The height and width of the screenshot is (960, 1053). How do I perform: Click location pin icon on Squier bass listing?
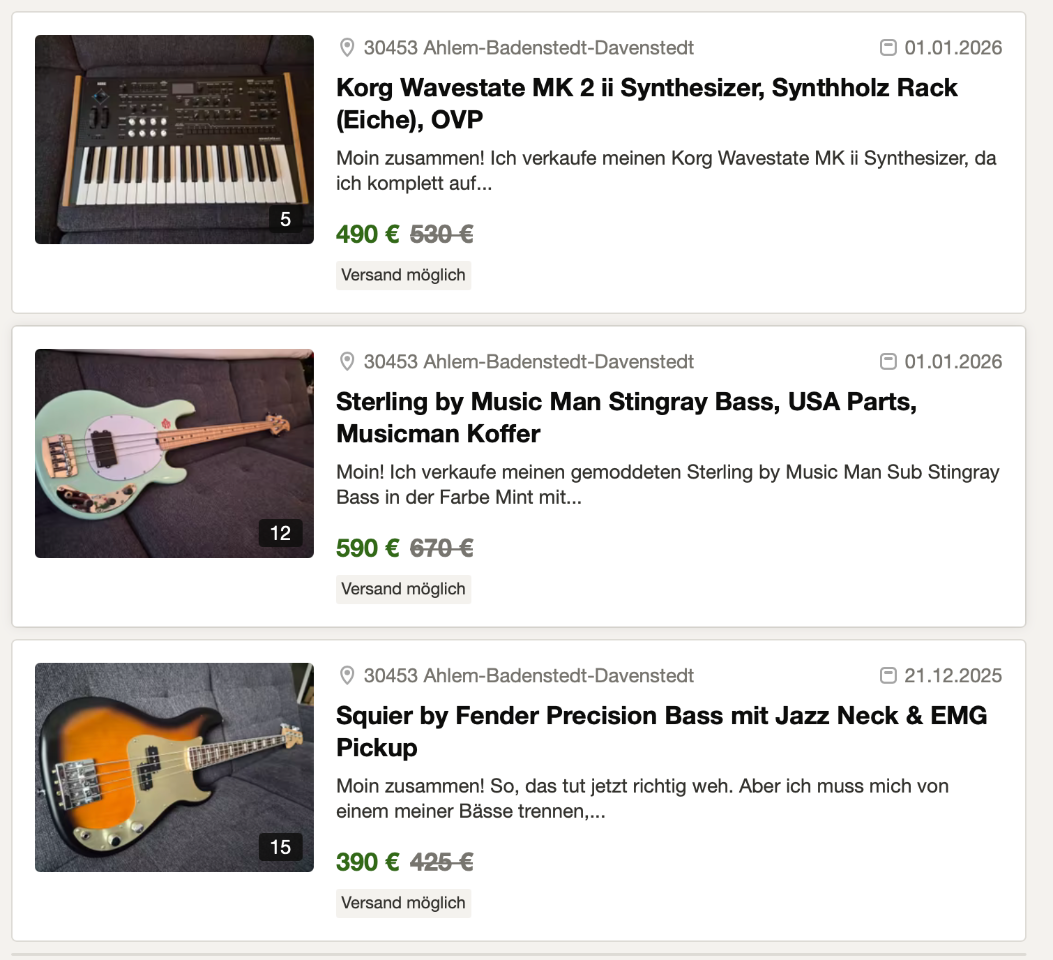[347, 676]
